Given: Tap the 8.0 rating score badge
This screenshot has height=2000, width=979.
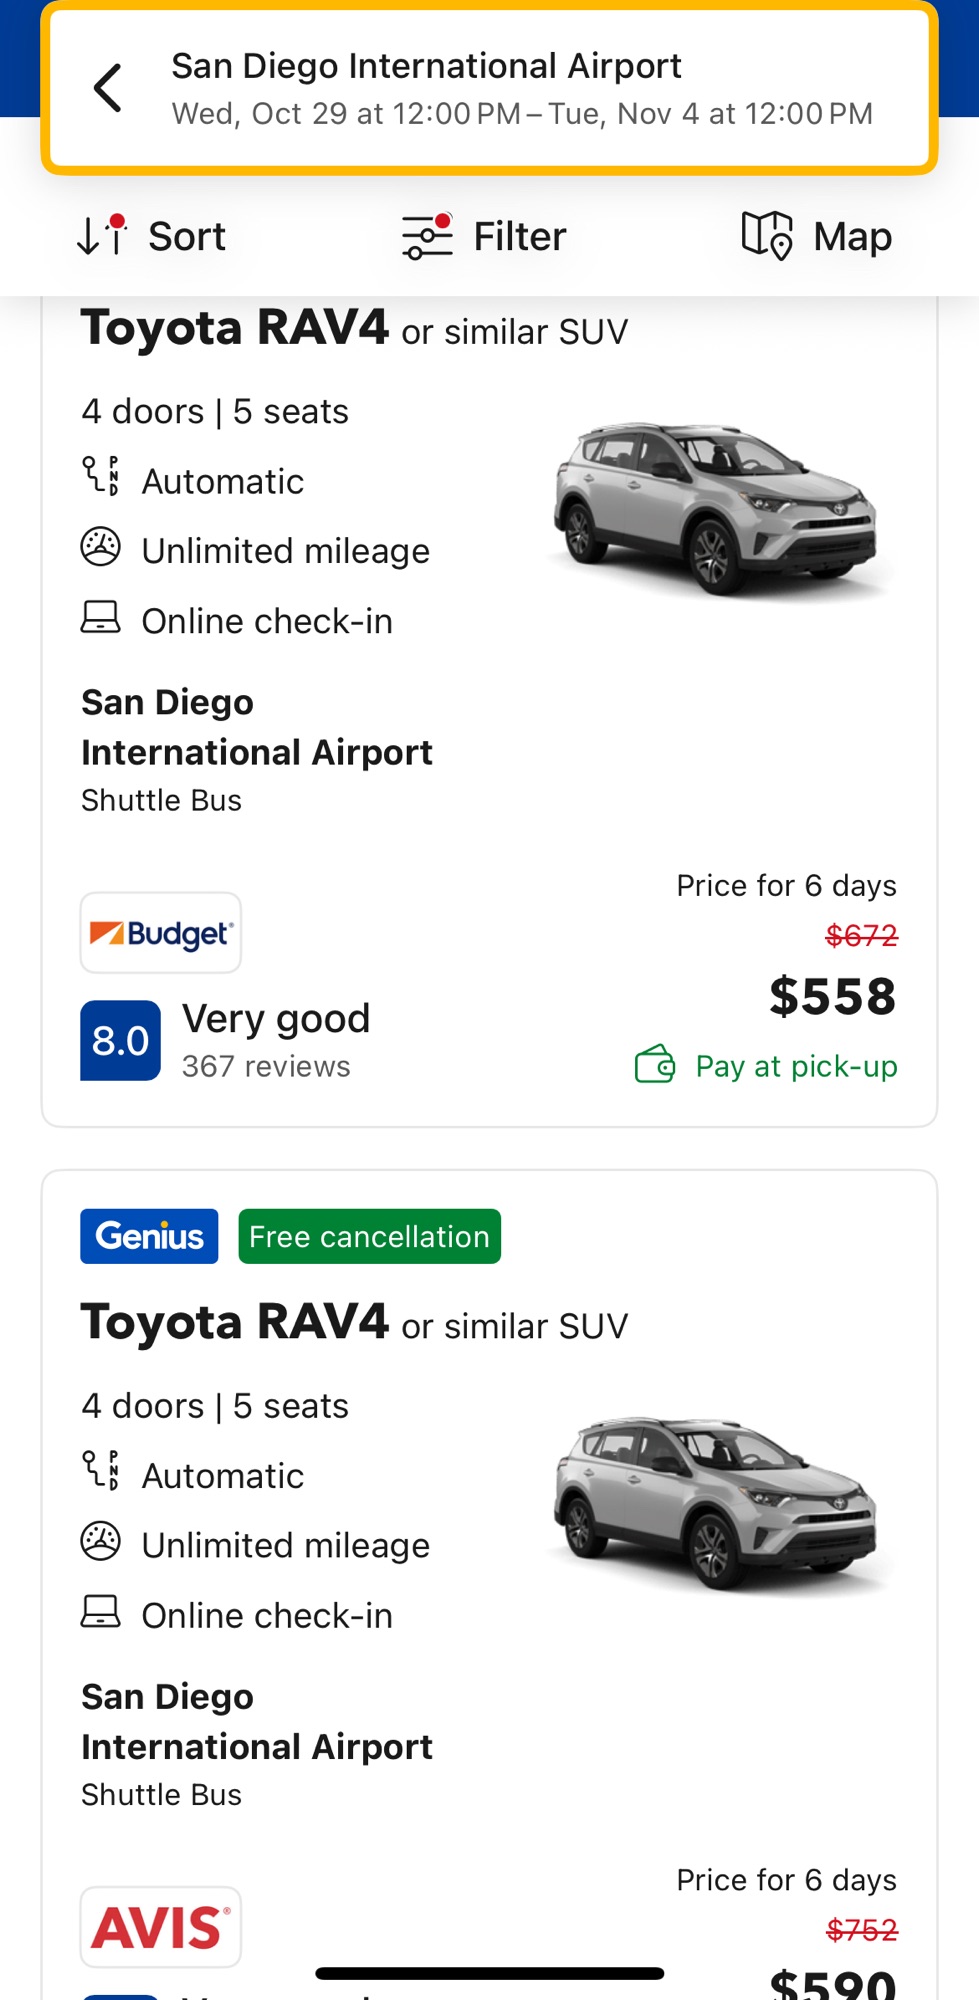Looking at the screenshot, I should 120,1040.
